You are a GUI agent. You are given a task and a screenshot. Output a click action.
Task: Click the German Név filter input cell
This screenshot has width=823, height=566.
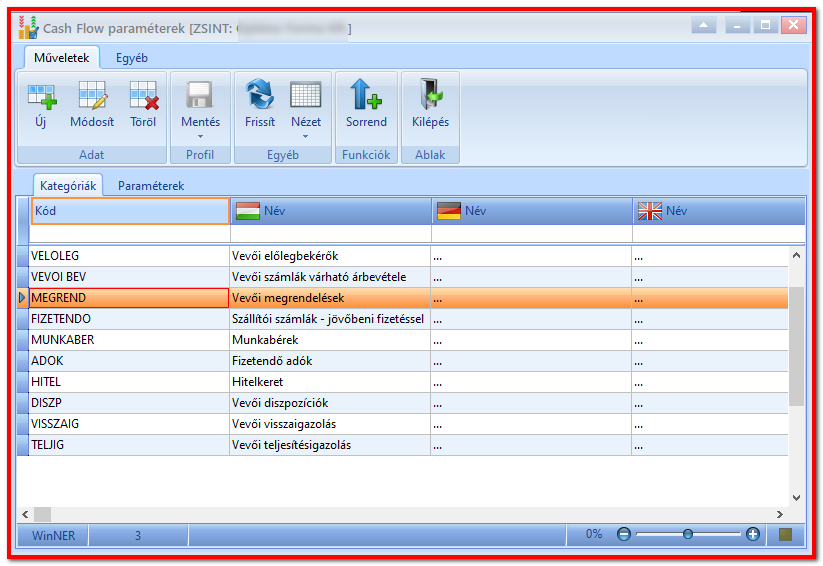point(532,234)
